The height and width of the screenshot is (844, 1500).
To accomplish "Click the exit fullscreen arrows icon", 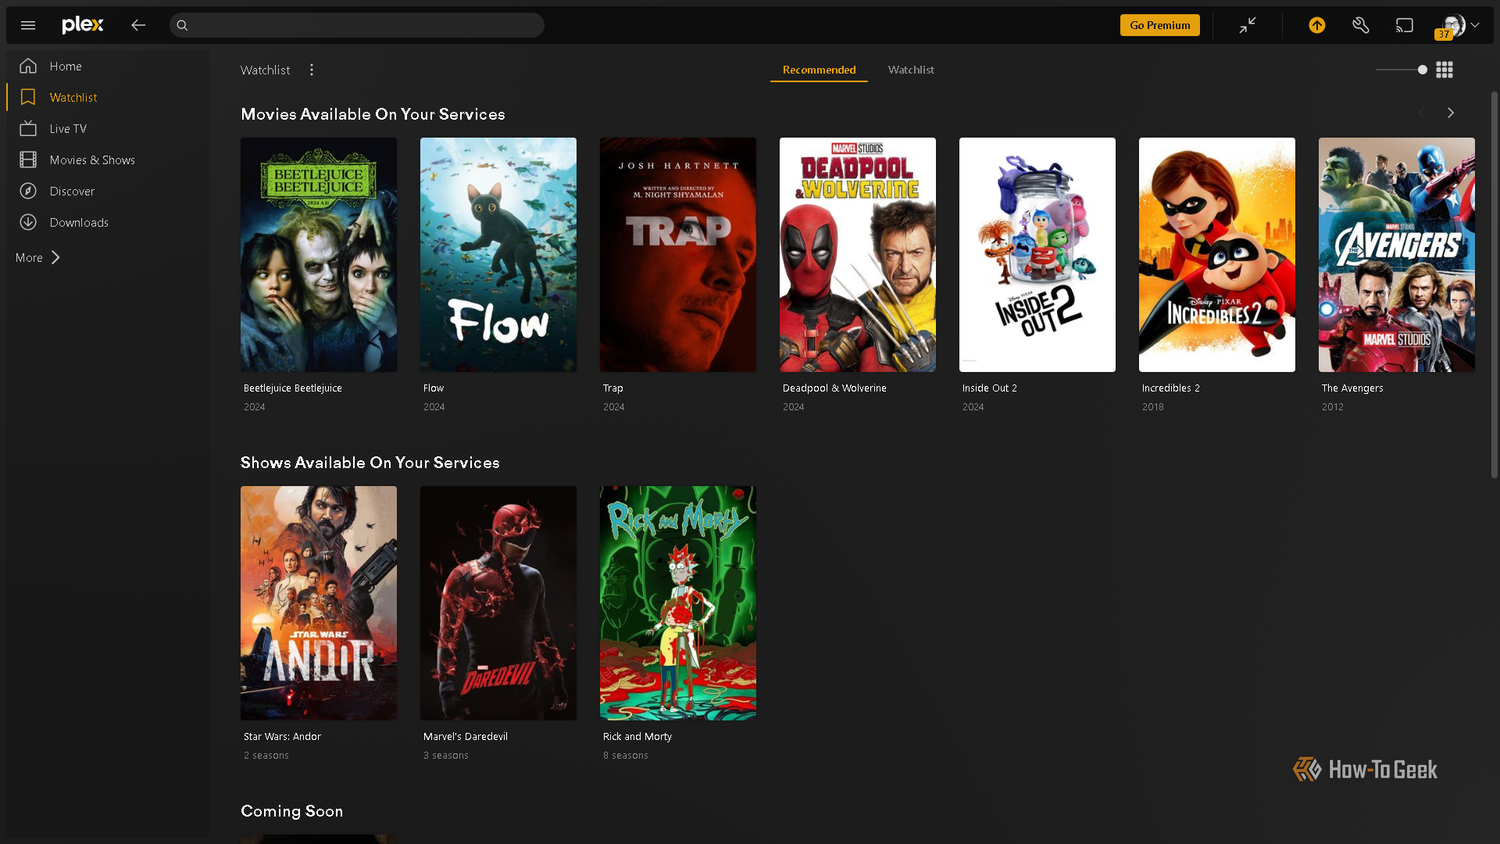I will pyautogui.click(x=1247, y=25).
